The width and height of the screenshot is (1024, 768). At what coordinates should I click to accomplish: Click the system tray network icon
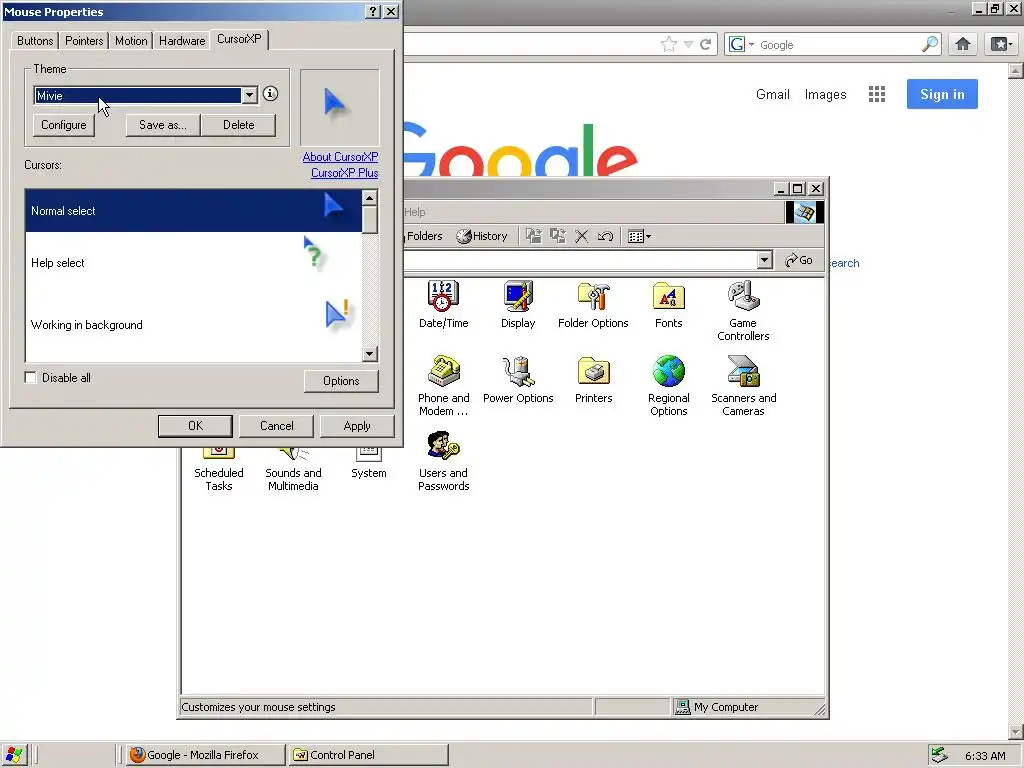tap(939, 755)
